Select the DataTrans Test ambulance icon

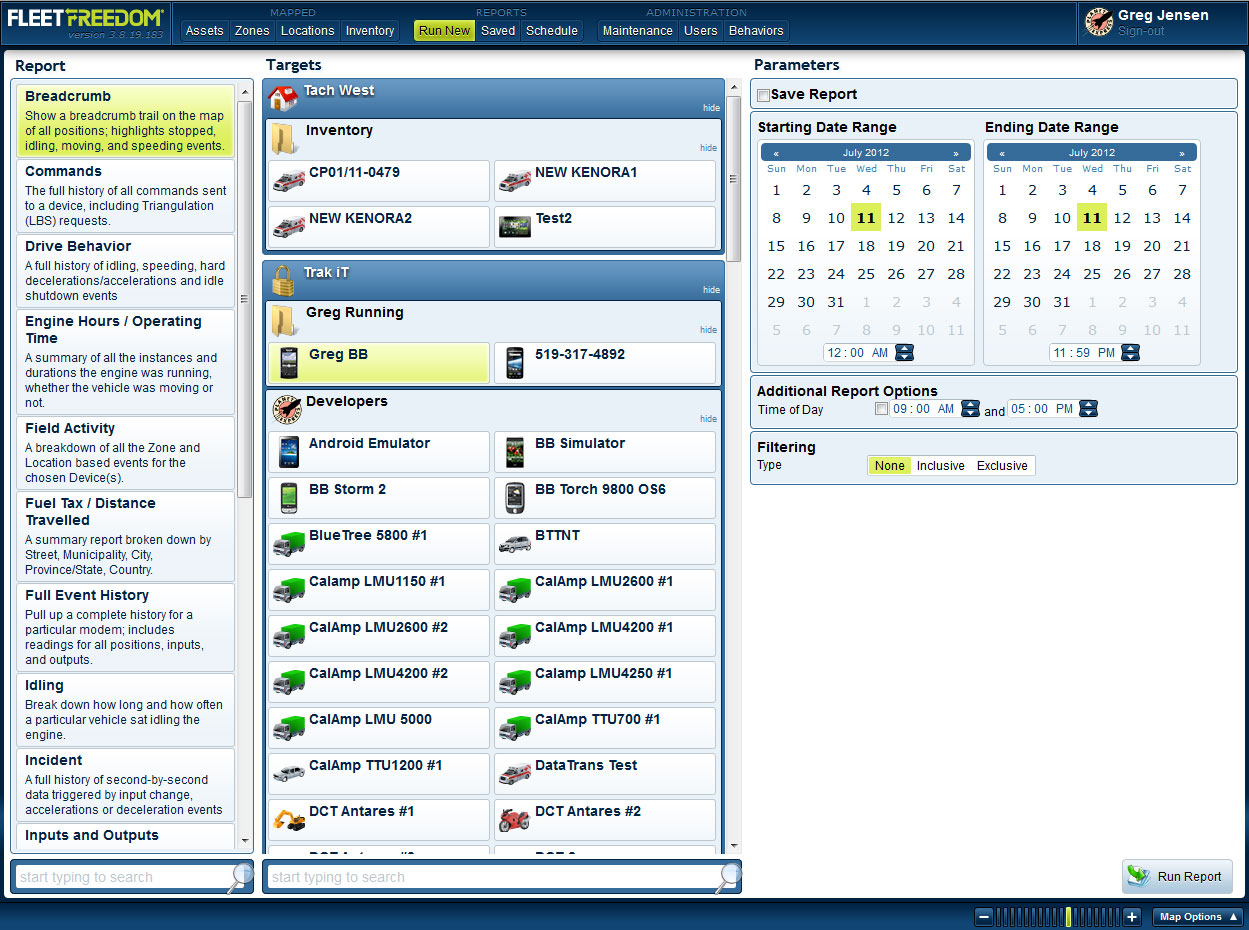click(515, 774)
